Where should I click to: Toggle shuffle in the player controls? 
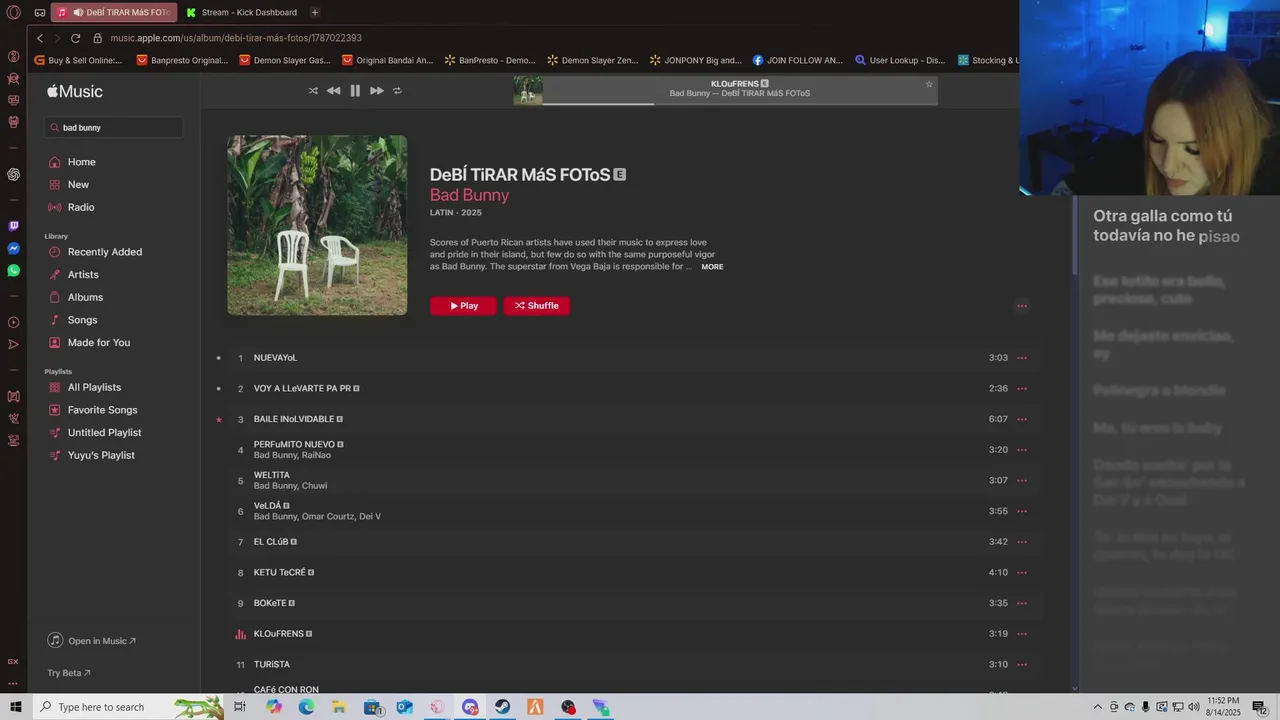313,91
